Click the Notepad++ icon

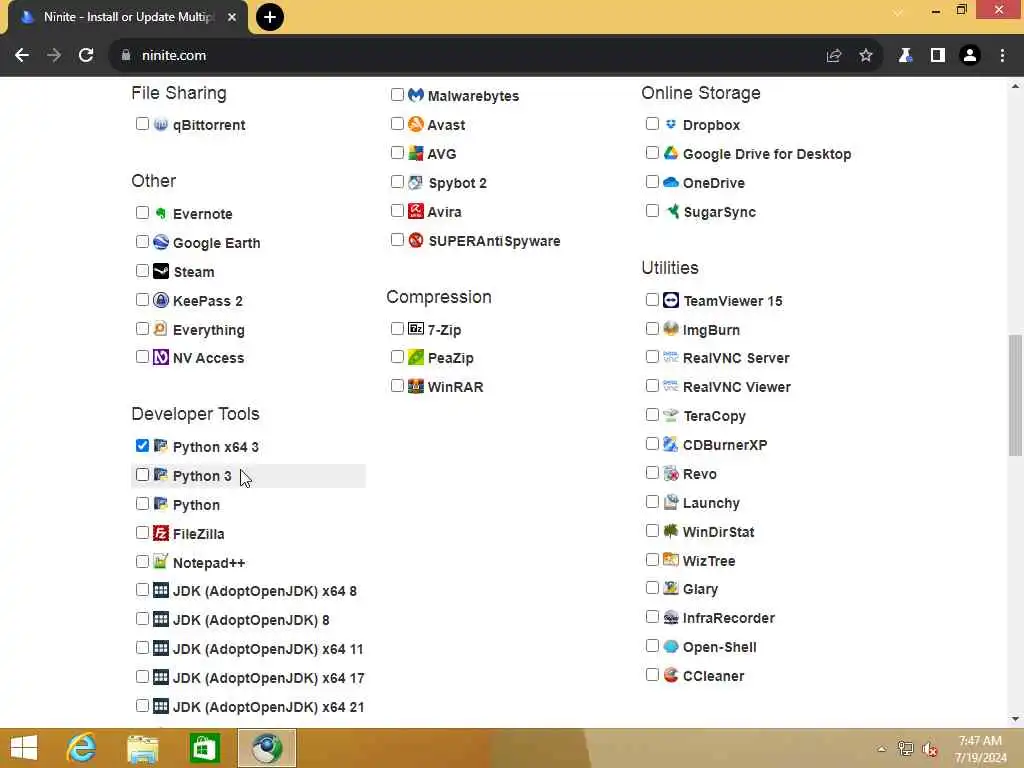click(161, 562)
